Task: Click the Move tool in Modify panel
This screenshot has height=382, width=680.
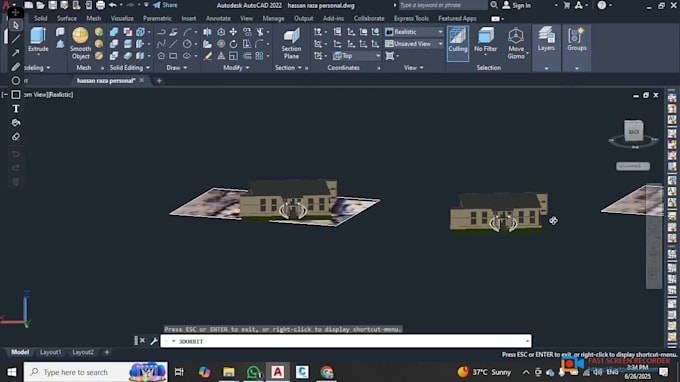Action: [x=233, y=32]
